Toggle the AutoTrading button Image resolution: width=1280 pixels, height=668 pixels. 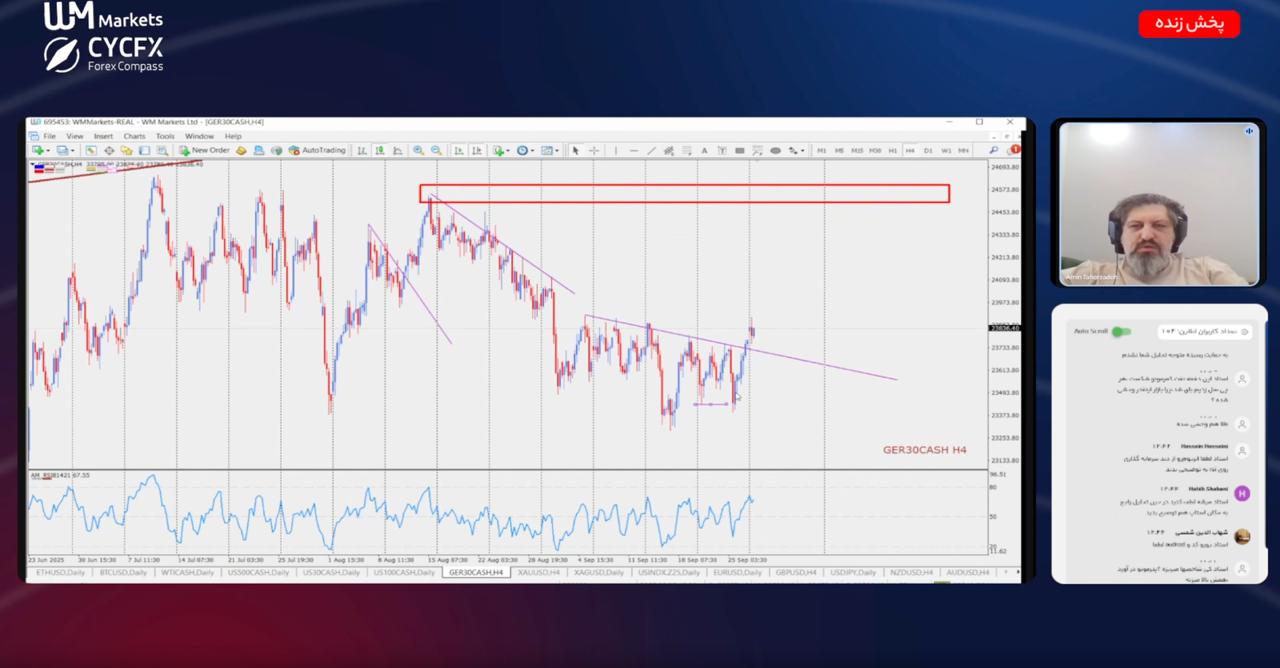[317, 151]
